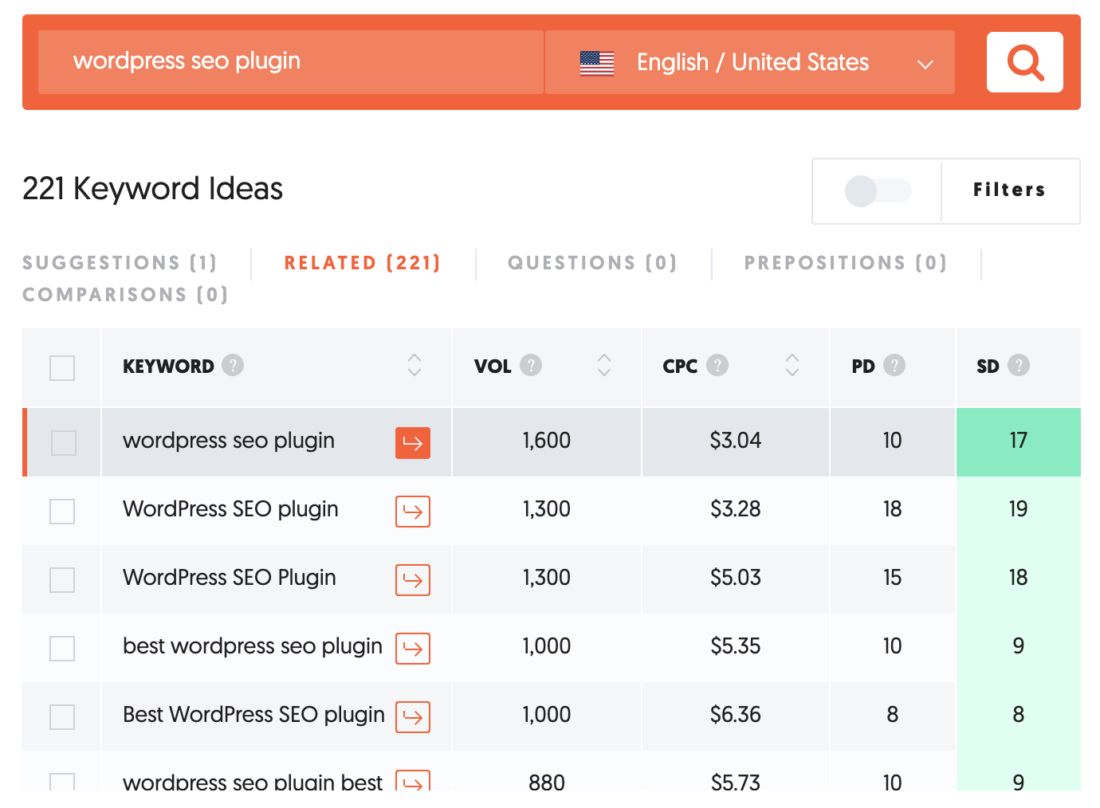Open arrow icon for 'WordPress SEO plugin' $3.28 row
The image size is (1100, 808).
pyautogui.click(x=412, y=511)
